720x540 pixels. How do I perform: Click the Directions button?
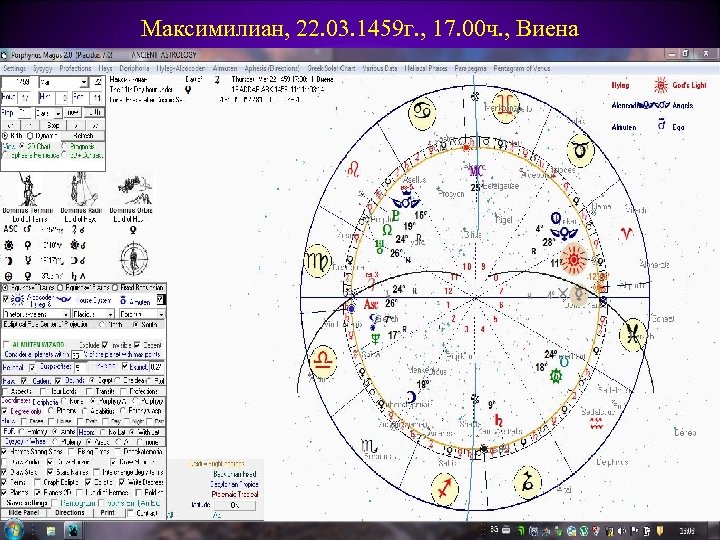click(69, 512)
